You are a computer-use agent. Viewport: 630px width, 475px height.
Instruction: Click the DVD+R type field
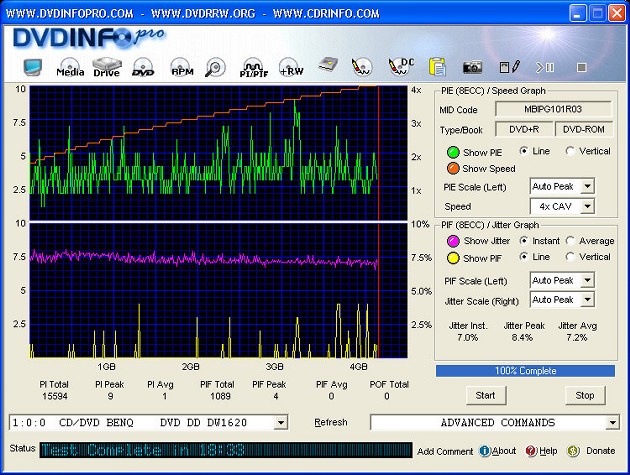point(524,129)
